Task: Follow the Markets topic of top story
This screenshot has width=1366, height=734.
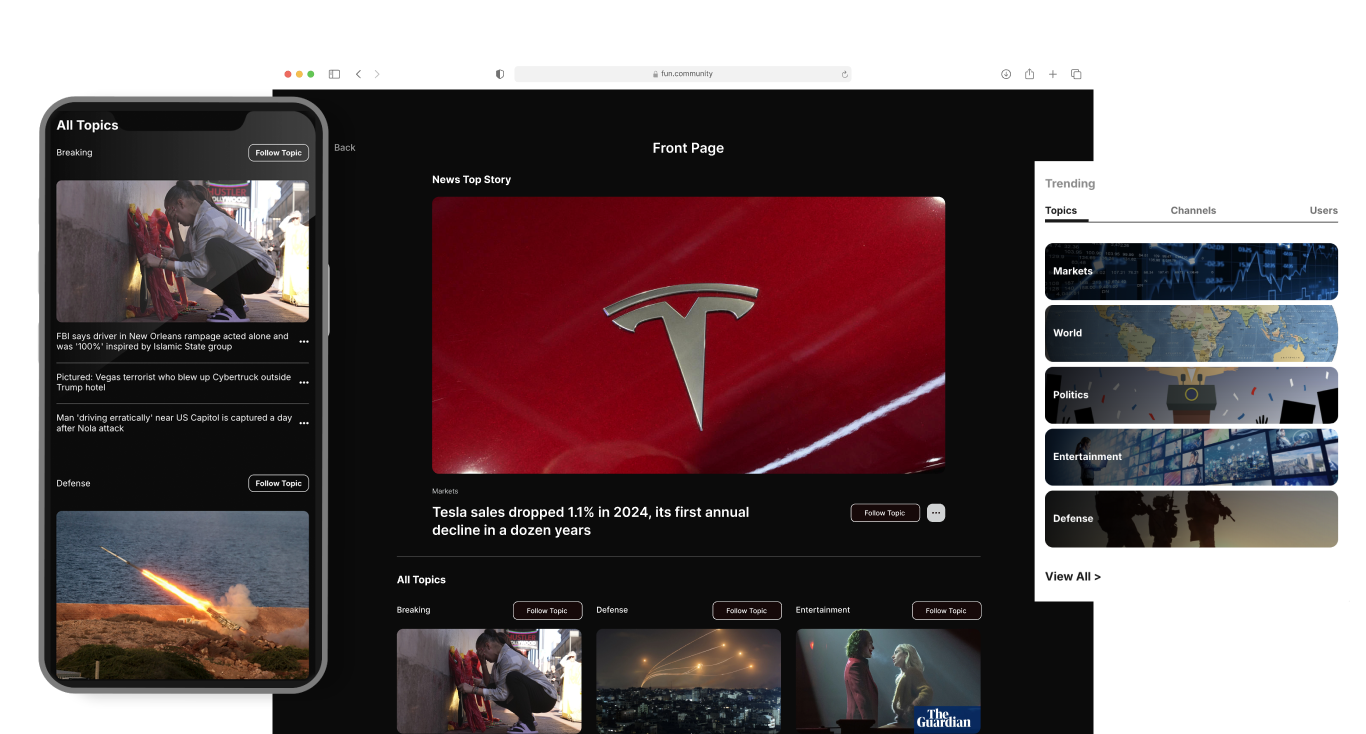Action: pos(885,513)
